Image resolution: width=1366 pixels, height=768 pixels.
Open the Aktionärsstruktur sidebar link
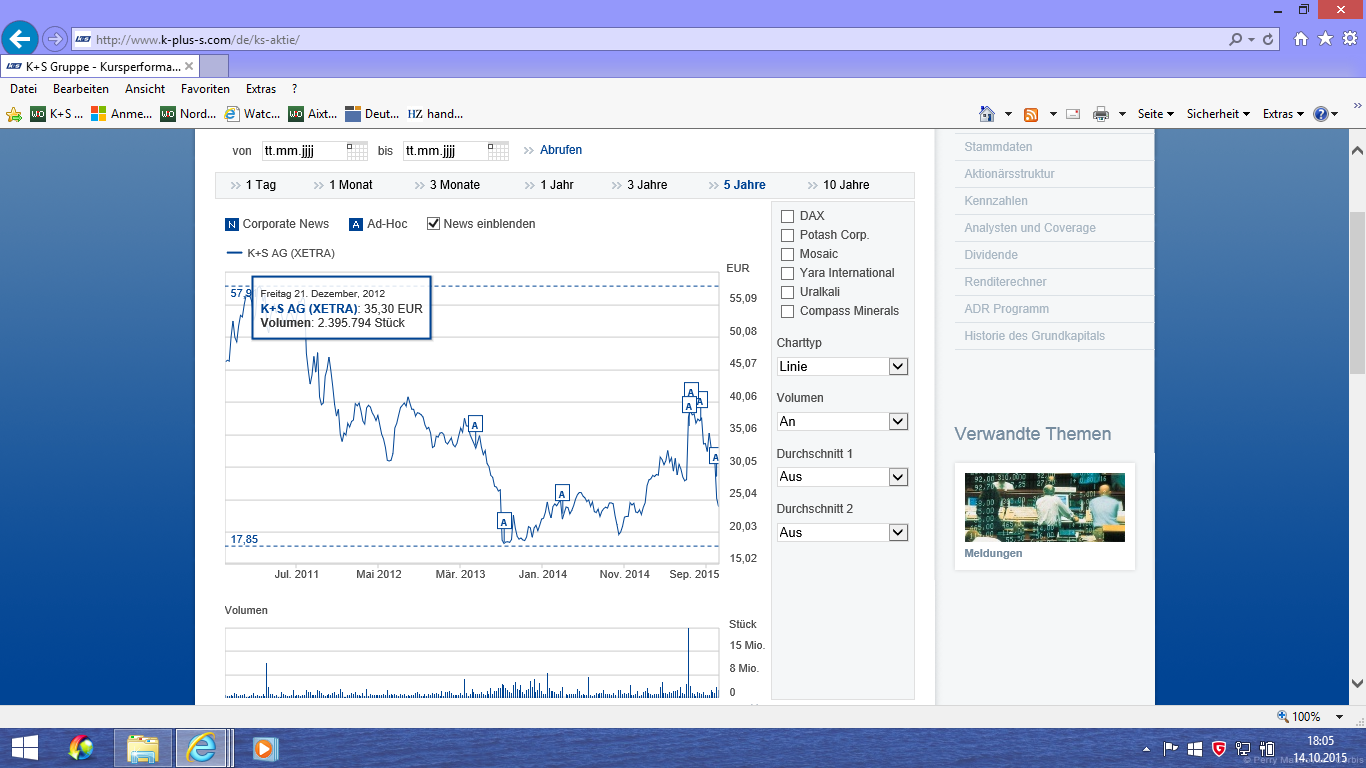[1009, 174]
